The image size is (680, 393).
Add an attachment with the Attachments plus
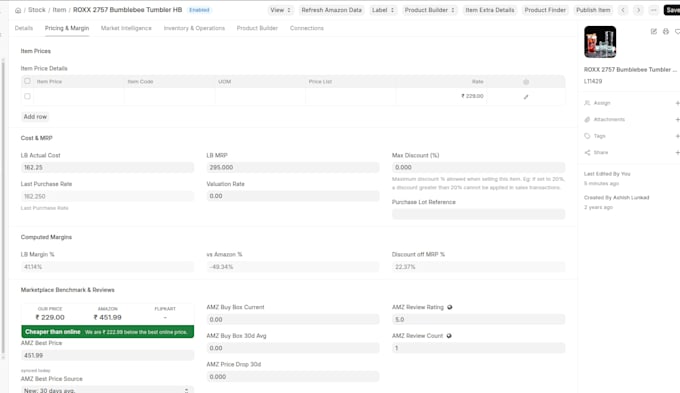[677, 119]
